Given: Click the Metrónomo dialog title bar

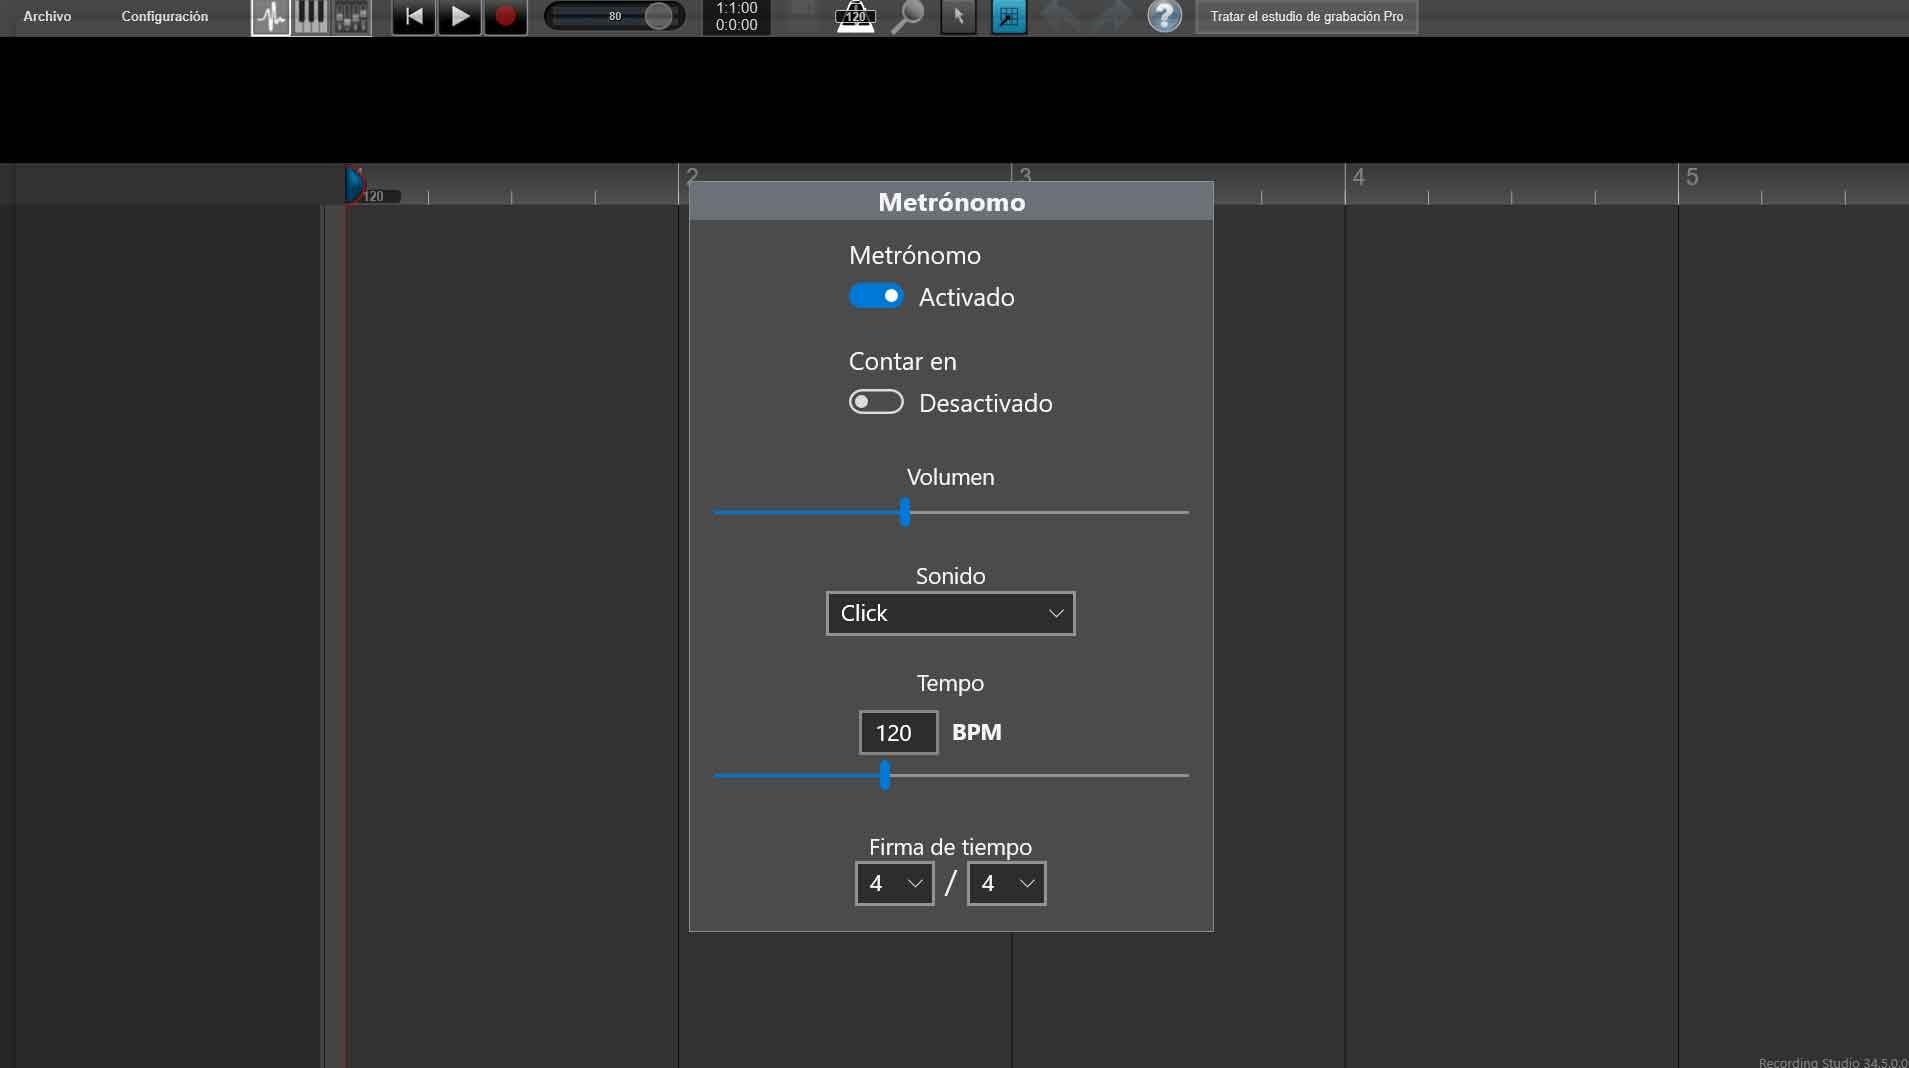Looking at the screenshot, I should [x=951, y=202].
